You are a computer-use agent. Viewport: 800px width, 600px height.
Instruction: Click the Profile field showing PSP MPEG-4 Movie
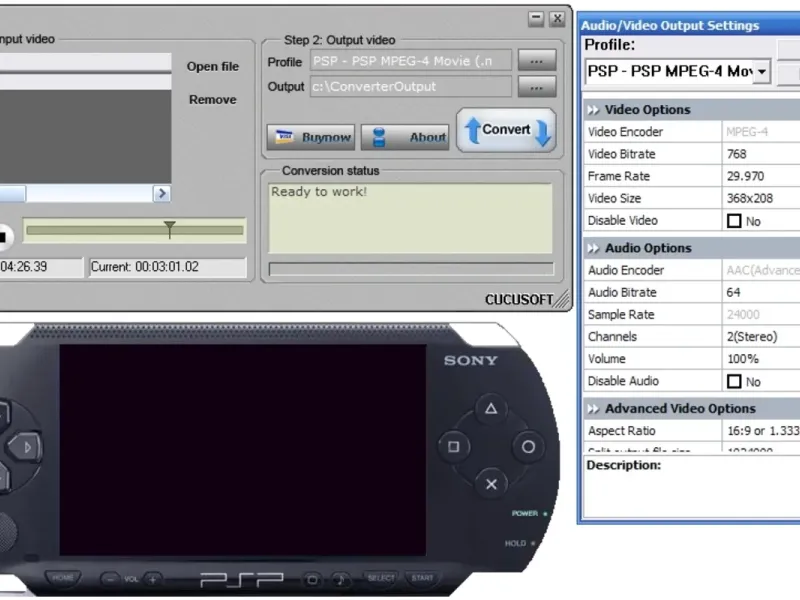pyautogui.click(x=411, y=61)
